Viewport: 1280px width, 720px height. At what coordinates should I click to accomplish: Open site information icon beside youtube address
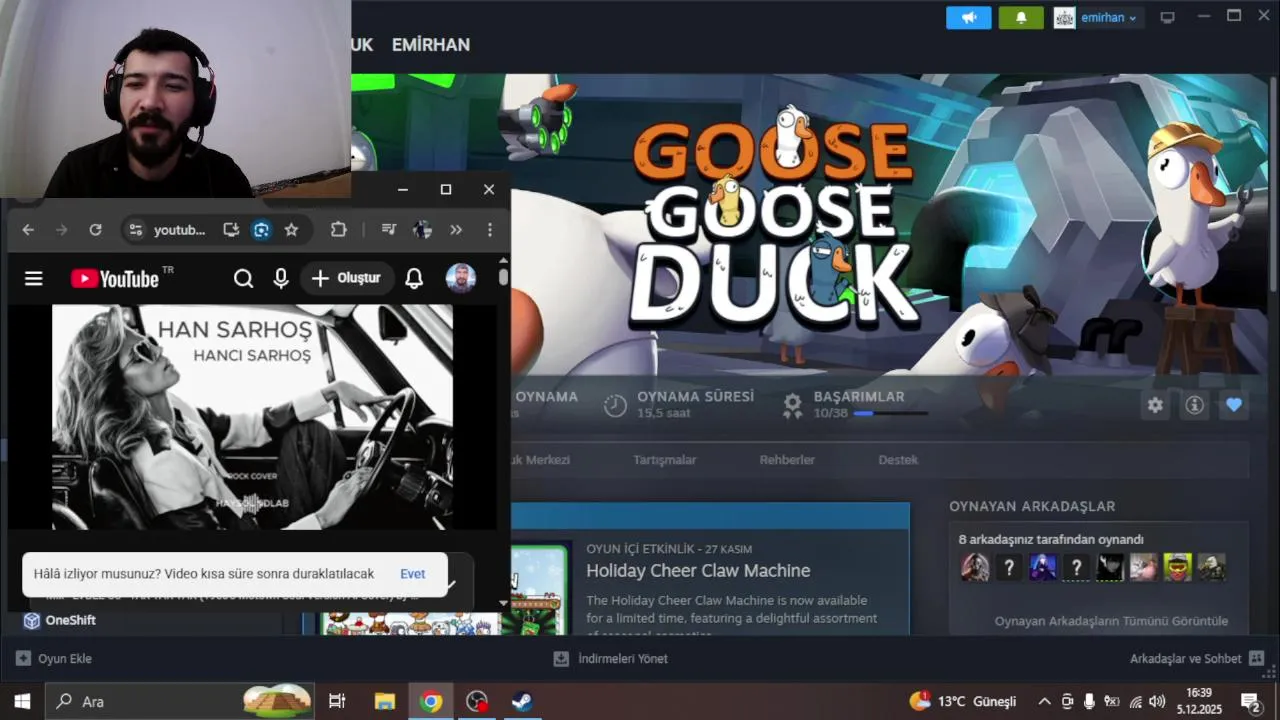[135, 230]
